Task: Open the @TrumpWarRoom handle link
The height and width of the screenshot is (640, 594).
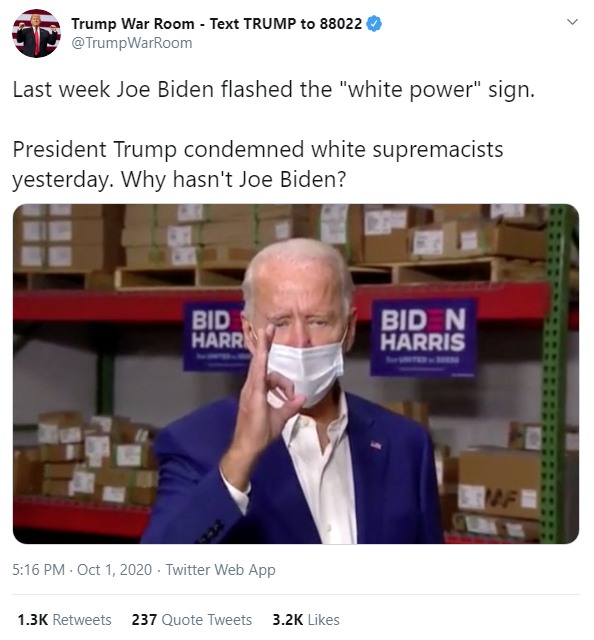Action: coord(131,43)
